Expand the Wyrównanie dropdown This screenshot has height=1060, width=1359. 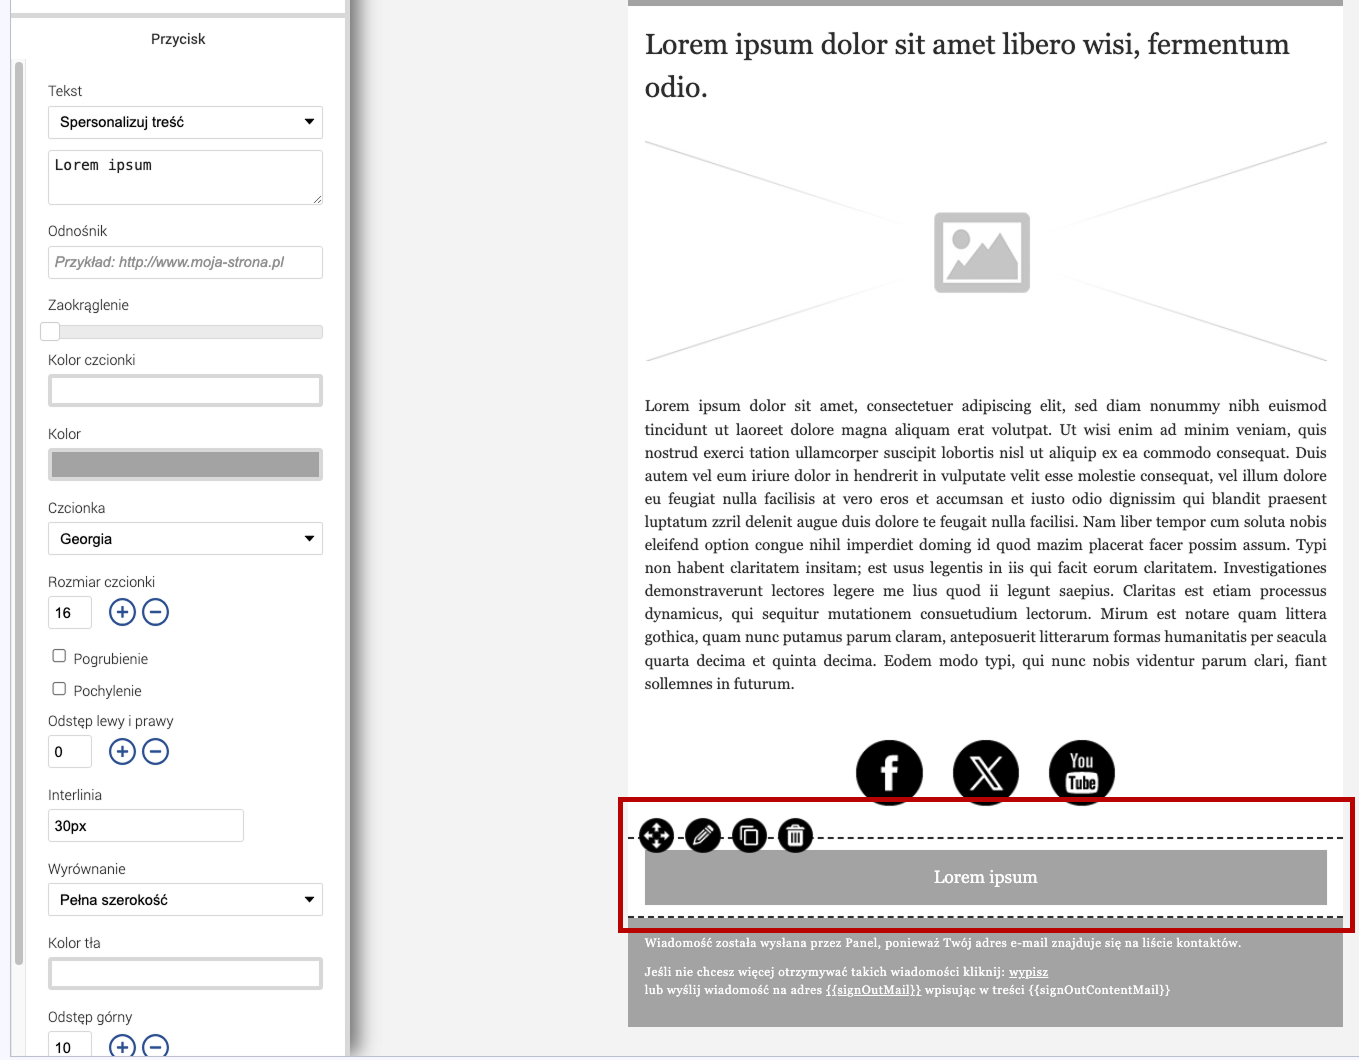tap(185, 900)
